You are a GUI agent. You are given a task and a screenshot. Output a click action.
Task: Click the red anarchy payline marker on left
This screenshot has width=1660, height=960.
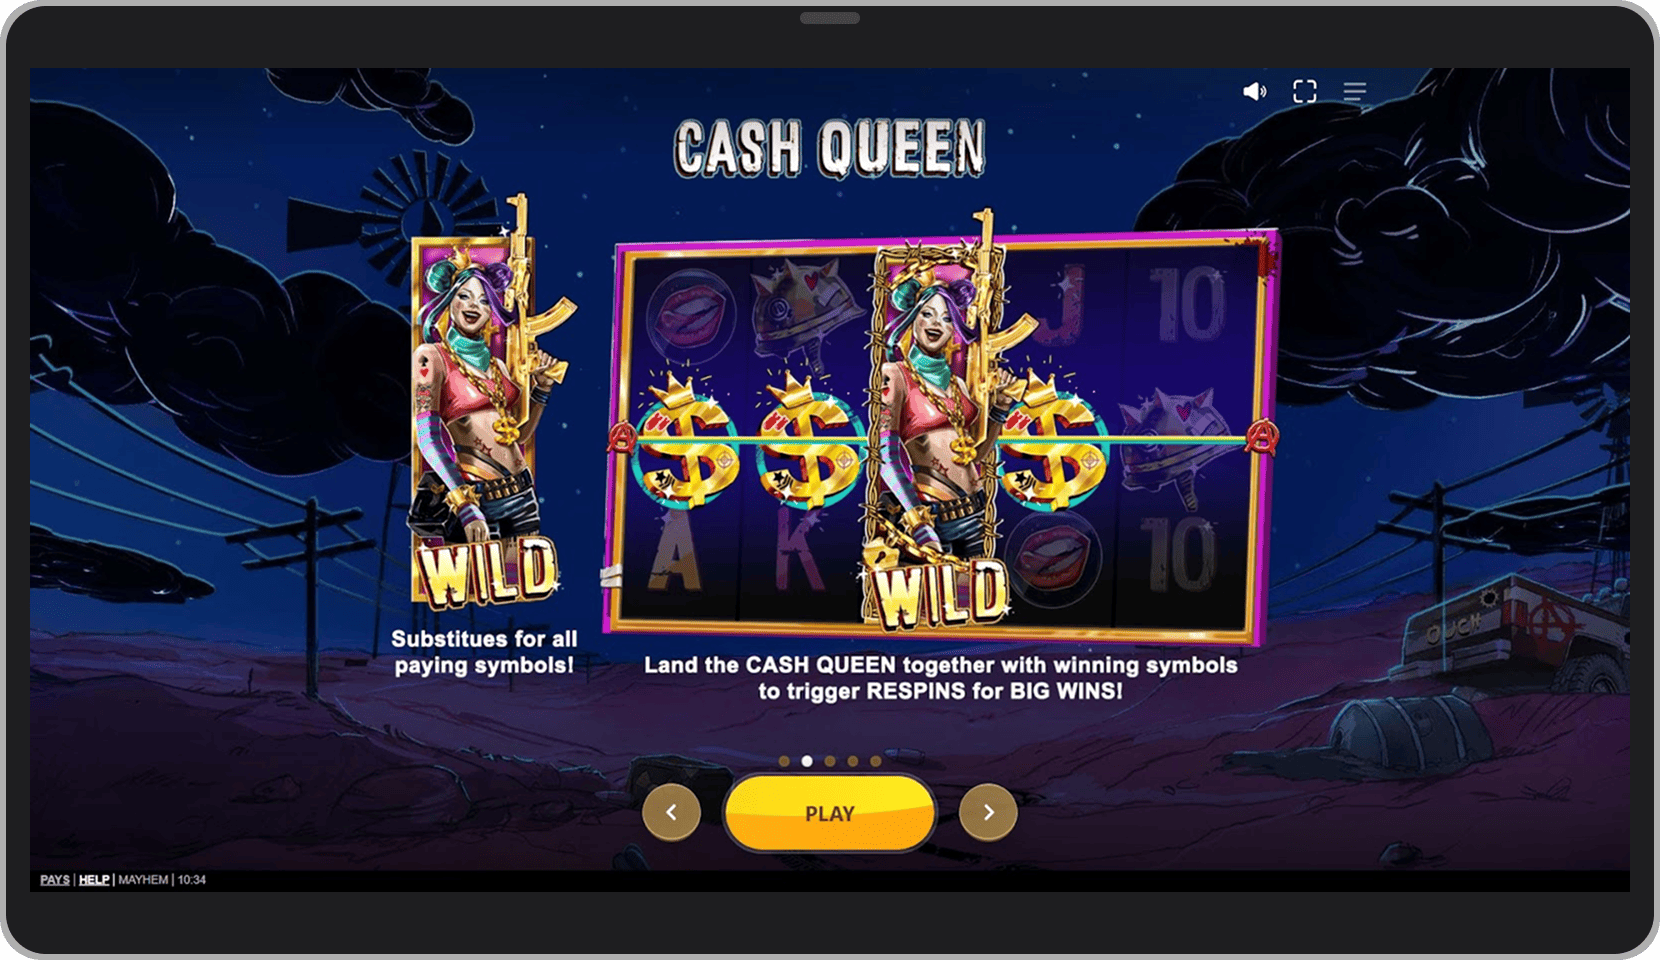[x=622, y=438]
